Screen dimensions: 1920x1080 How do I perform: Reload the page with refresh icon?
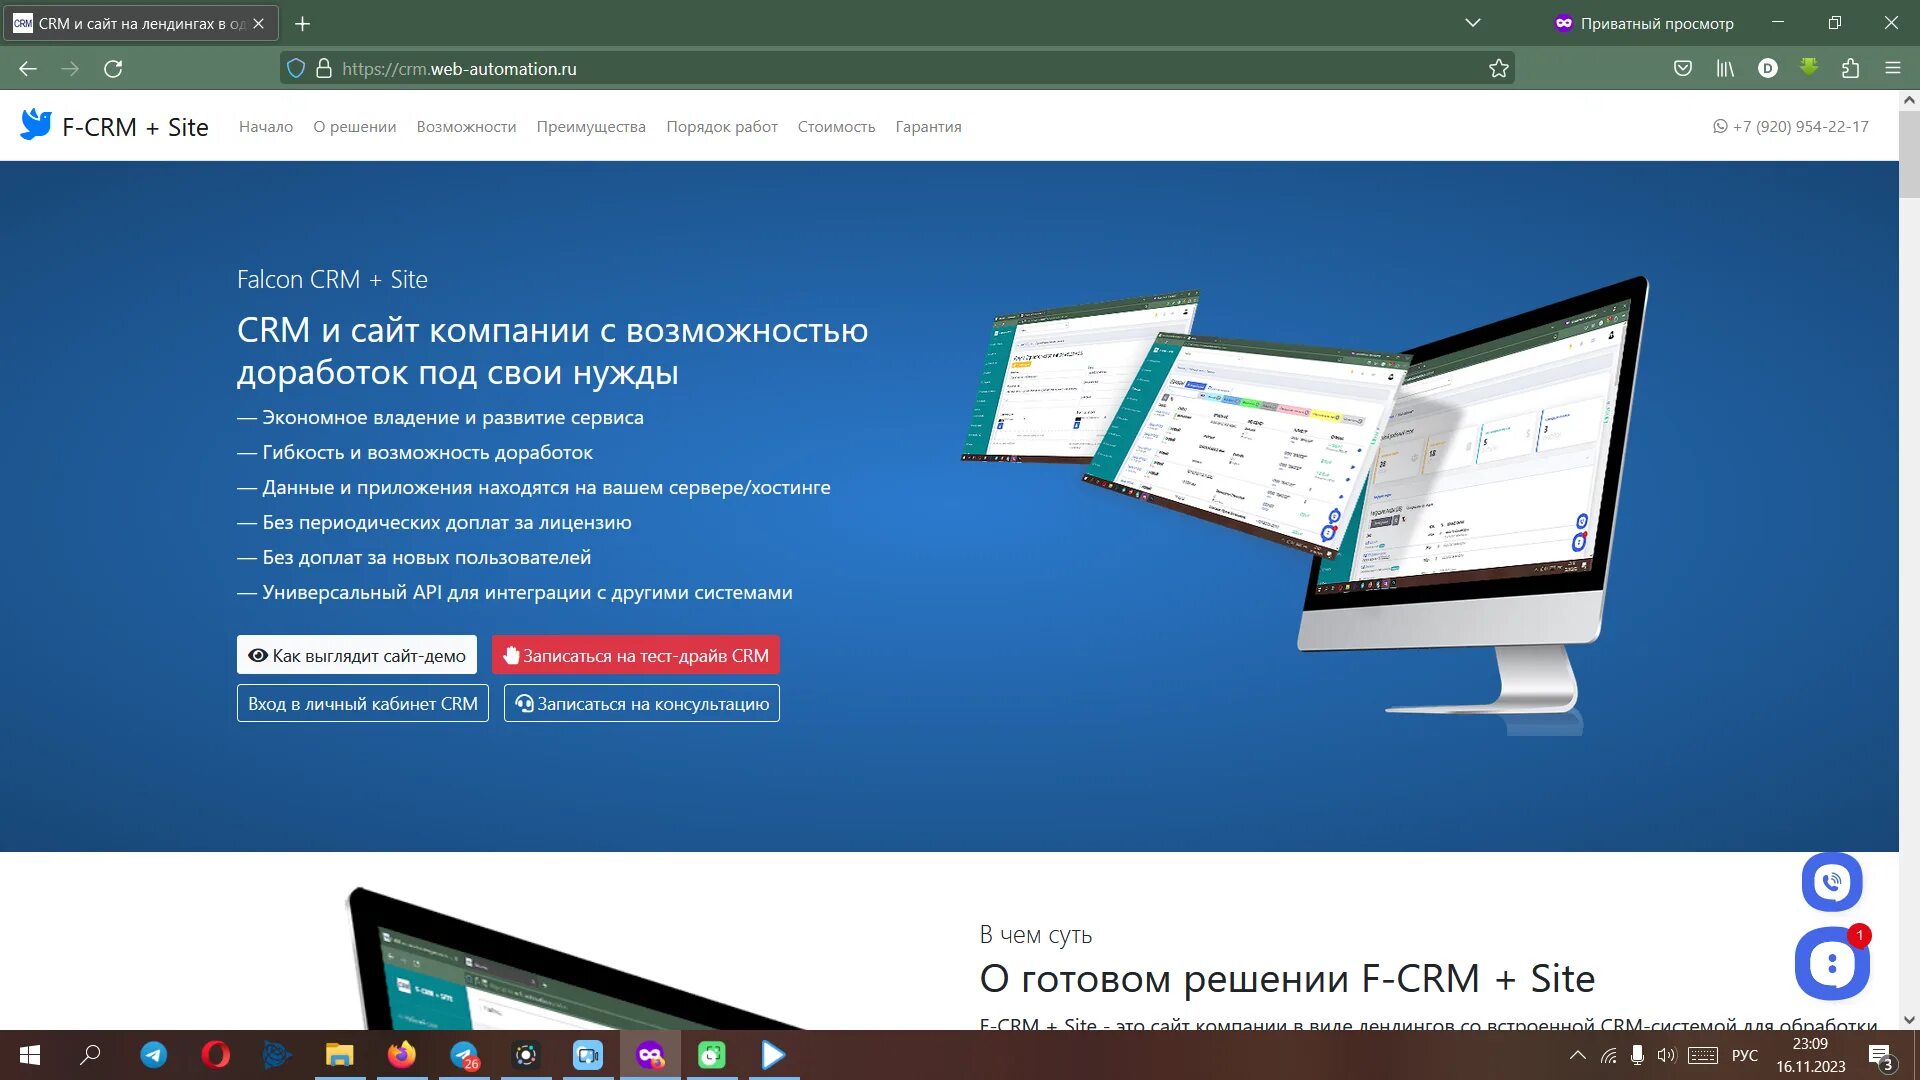click(113, 68)
